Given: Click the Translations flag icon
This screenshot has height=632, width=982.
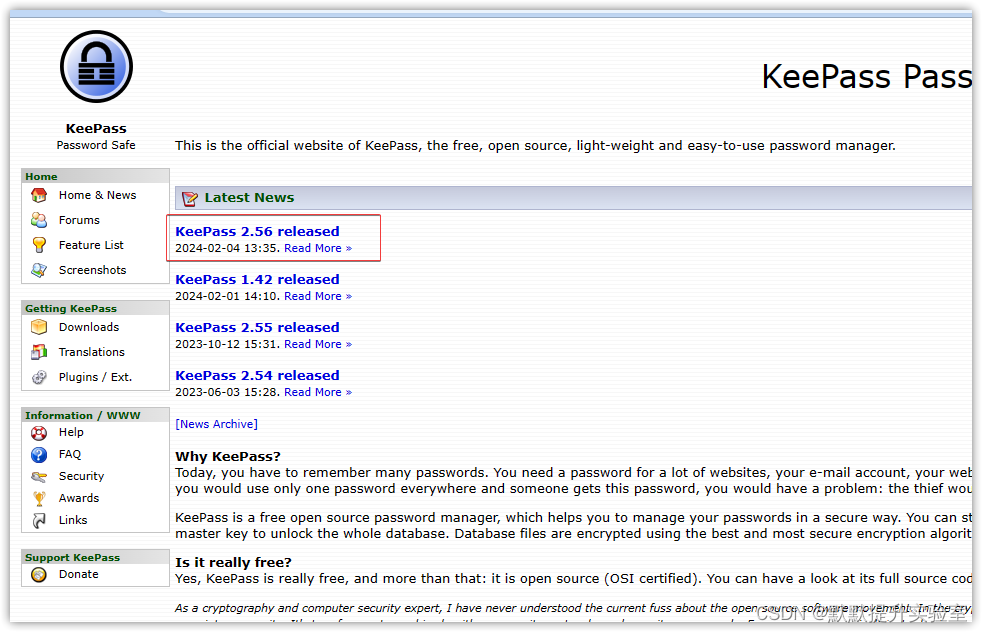Looking at the screenshot, I should pyautogui.click(x=39, y=352).
